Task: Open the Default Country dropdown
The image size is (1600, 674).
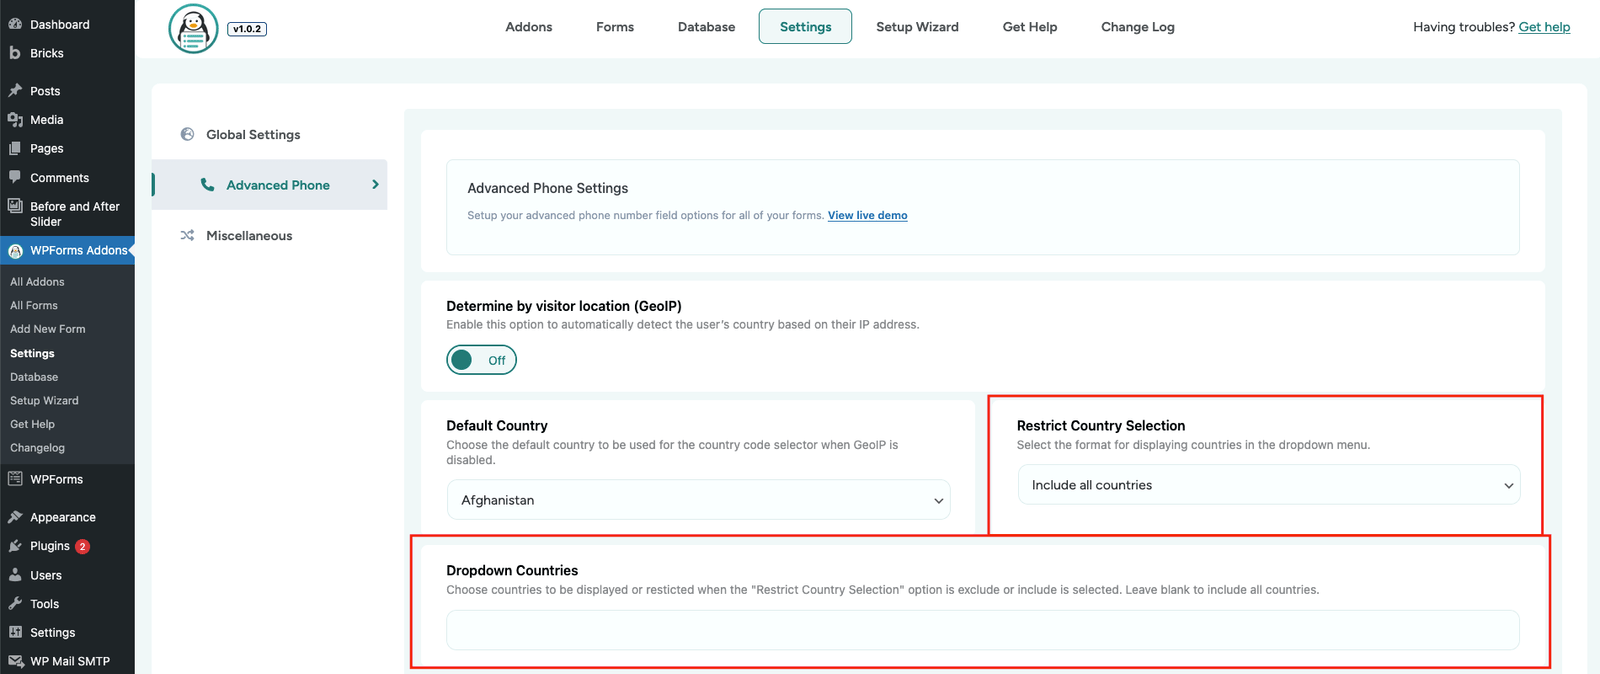Action: pos(698,500)
